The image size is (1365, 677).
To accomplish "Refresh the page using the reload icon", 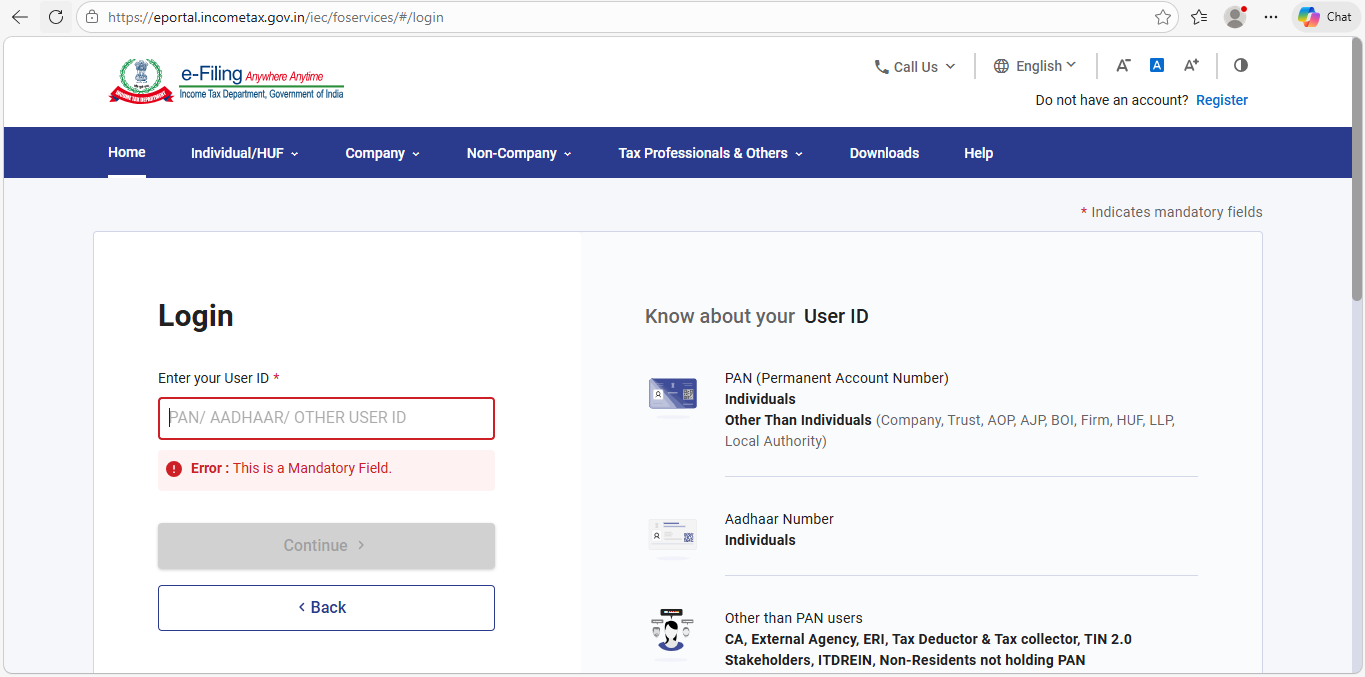I will (55, 16).
